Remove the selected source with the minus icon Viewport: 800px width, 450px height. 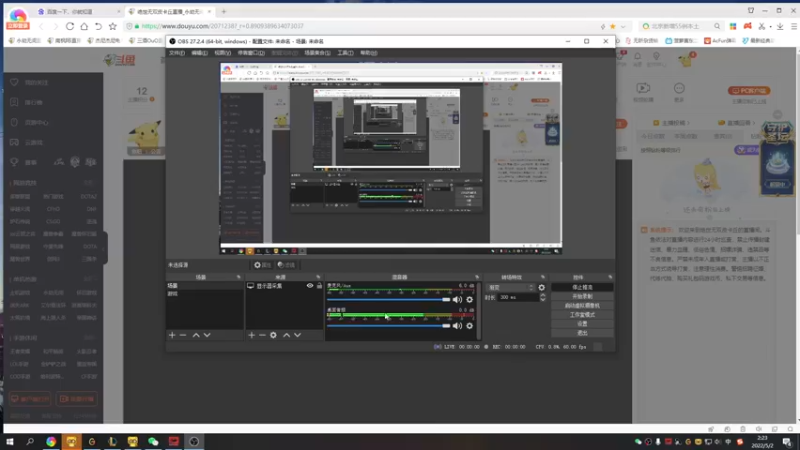click(x=262, y=335)
